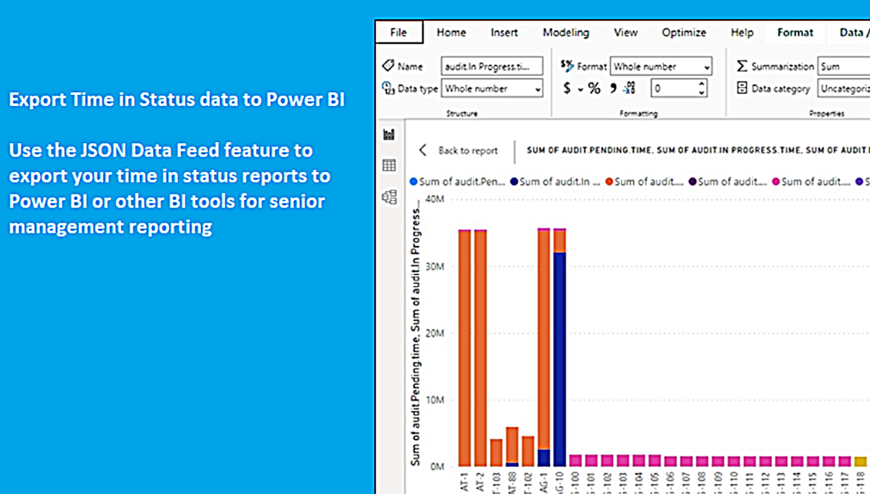This screenshot has width=870, height=494.
Task: Click the Data category icon
Action: point(742,88)
